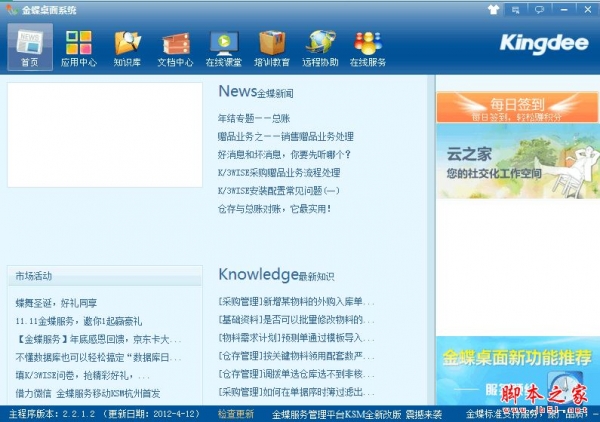
Task: Open K/3WISE安装配置常见问题(一)
Action: click(x=279, y=191)
